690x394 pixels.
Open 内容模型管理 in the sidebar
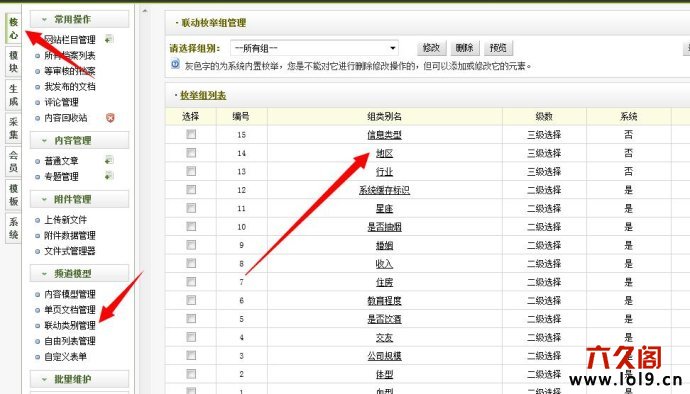[70, 294]
